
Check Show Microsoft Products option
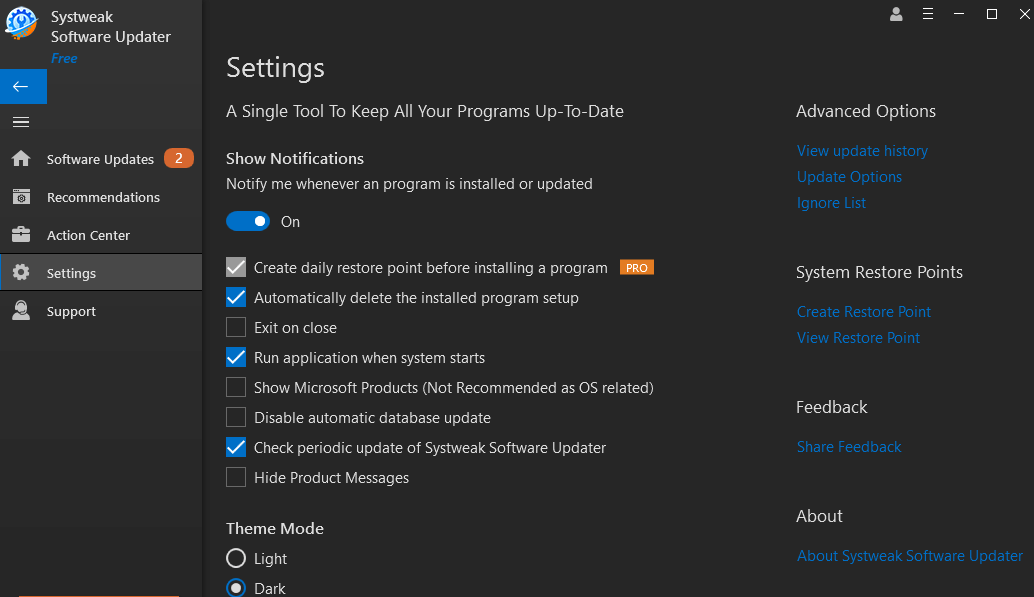pos(236,387)
